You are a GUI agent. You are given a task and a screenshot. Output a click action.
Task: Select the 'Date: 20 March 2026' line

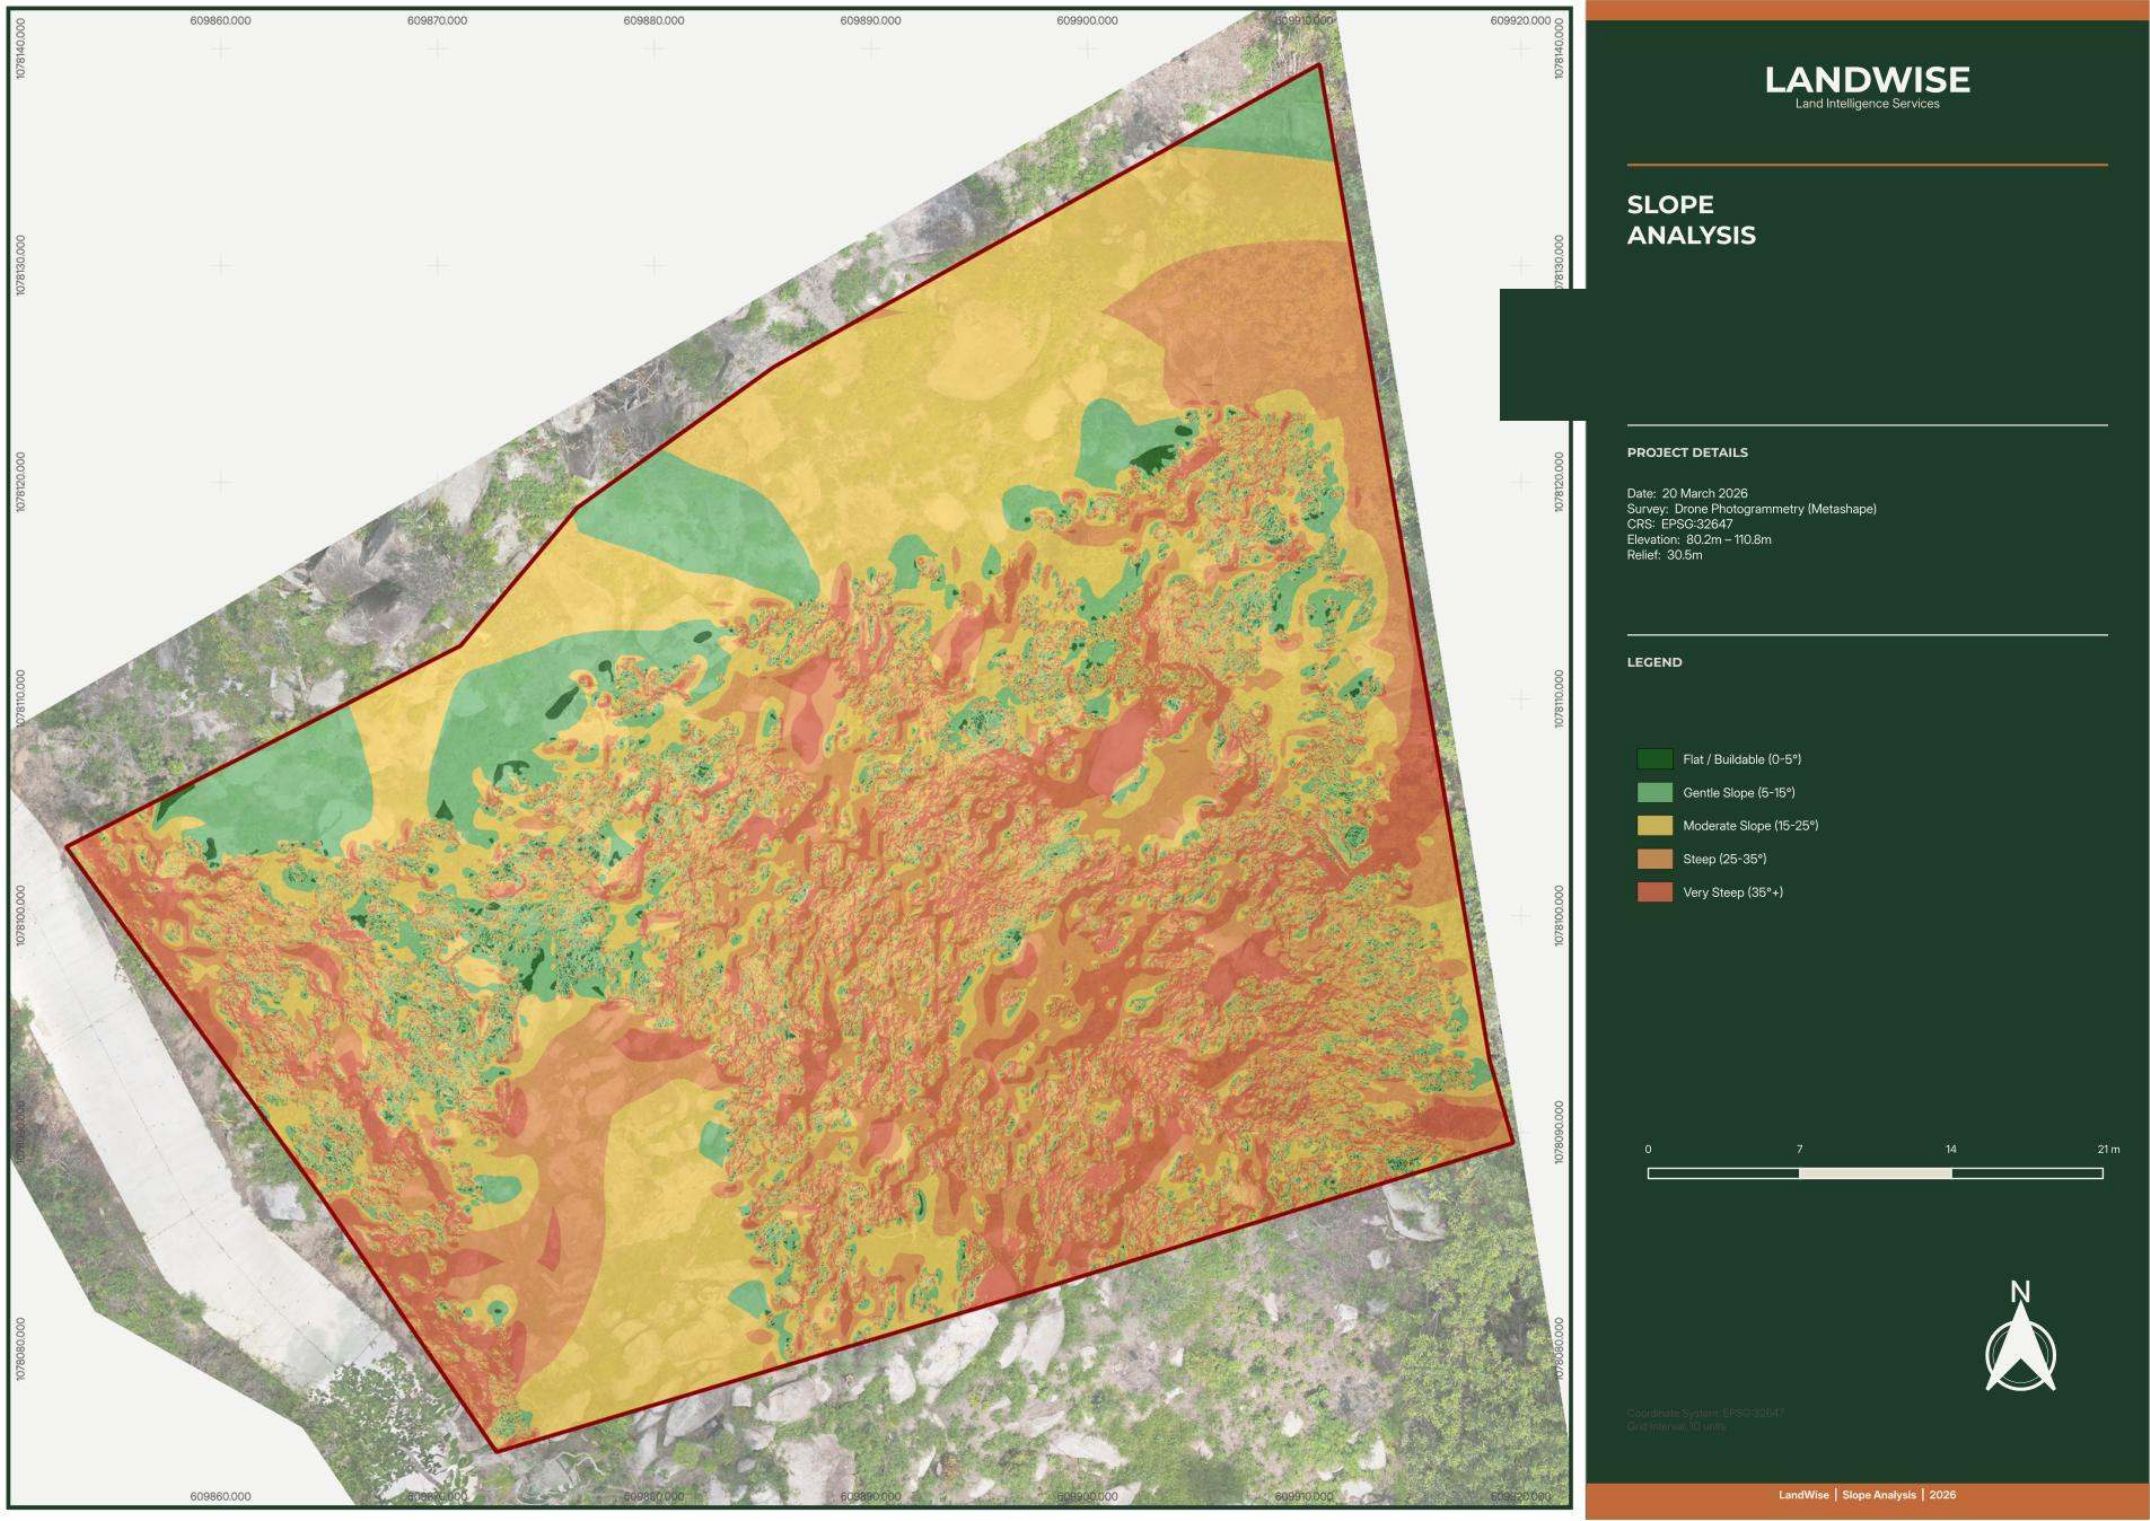(1687, 493)
